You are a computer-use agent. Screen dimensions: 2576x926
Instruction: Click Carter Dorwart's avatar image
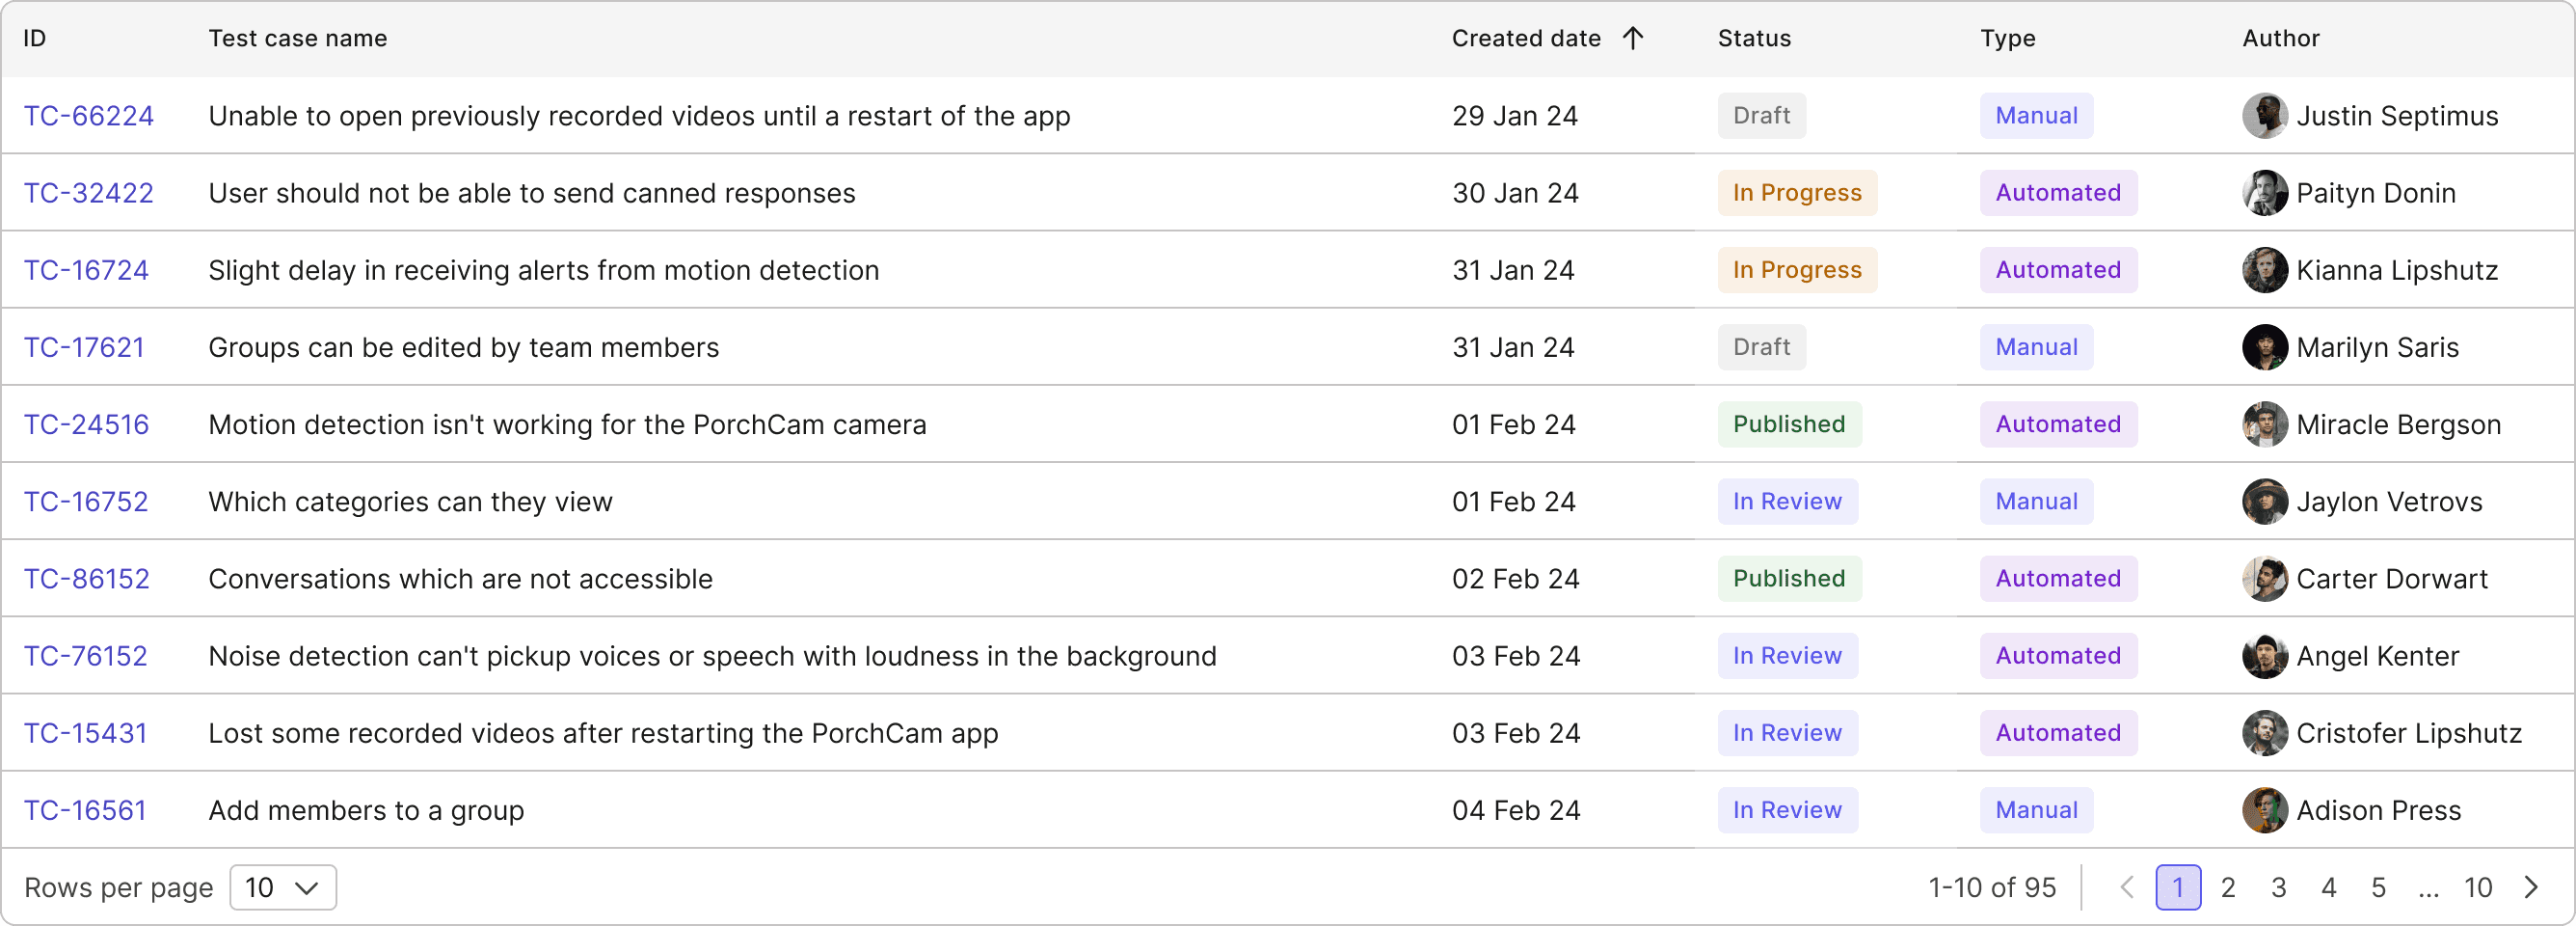click(x=2265, y=579)
